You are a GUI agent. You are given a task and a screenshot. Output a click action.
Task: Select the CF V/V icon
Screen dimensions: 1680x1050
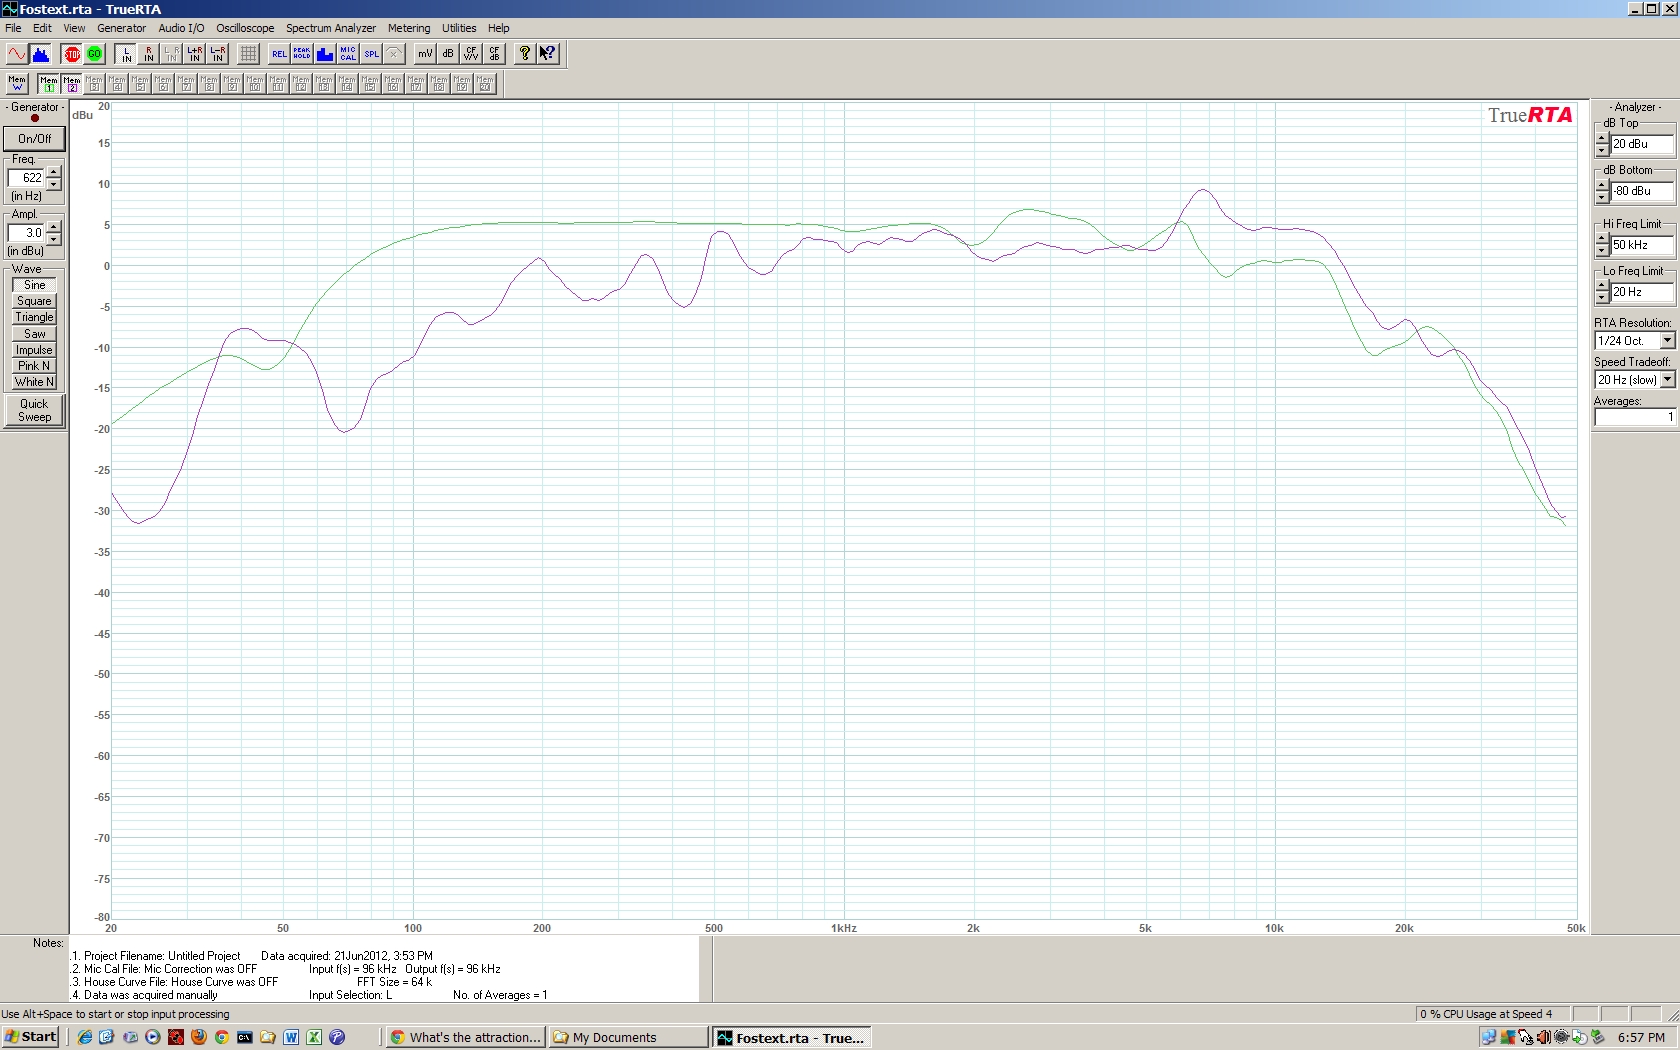471,54
